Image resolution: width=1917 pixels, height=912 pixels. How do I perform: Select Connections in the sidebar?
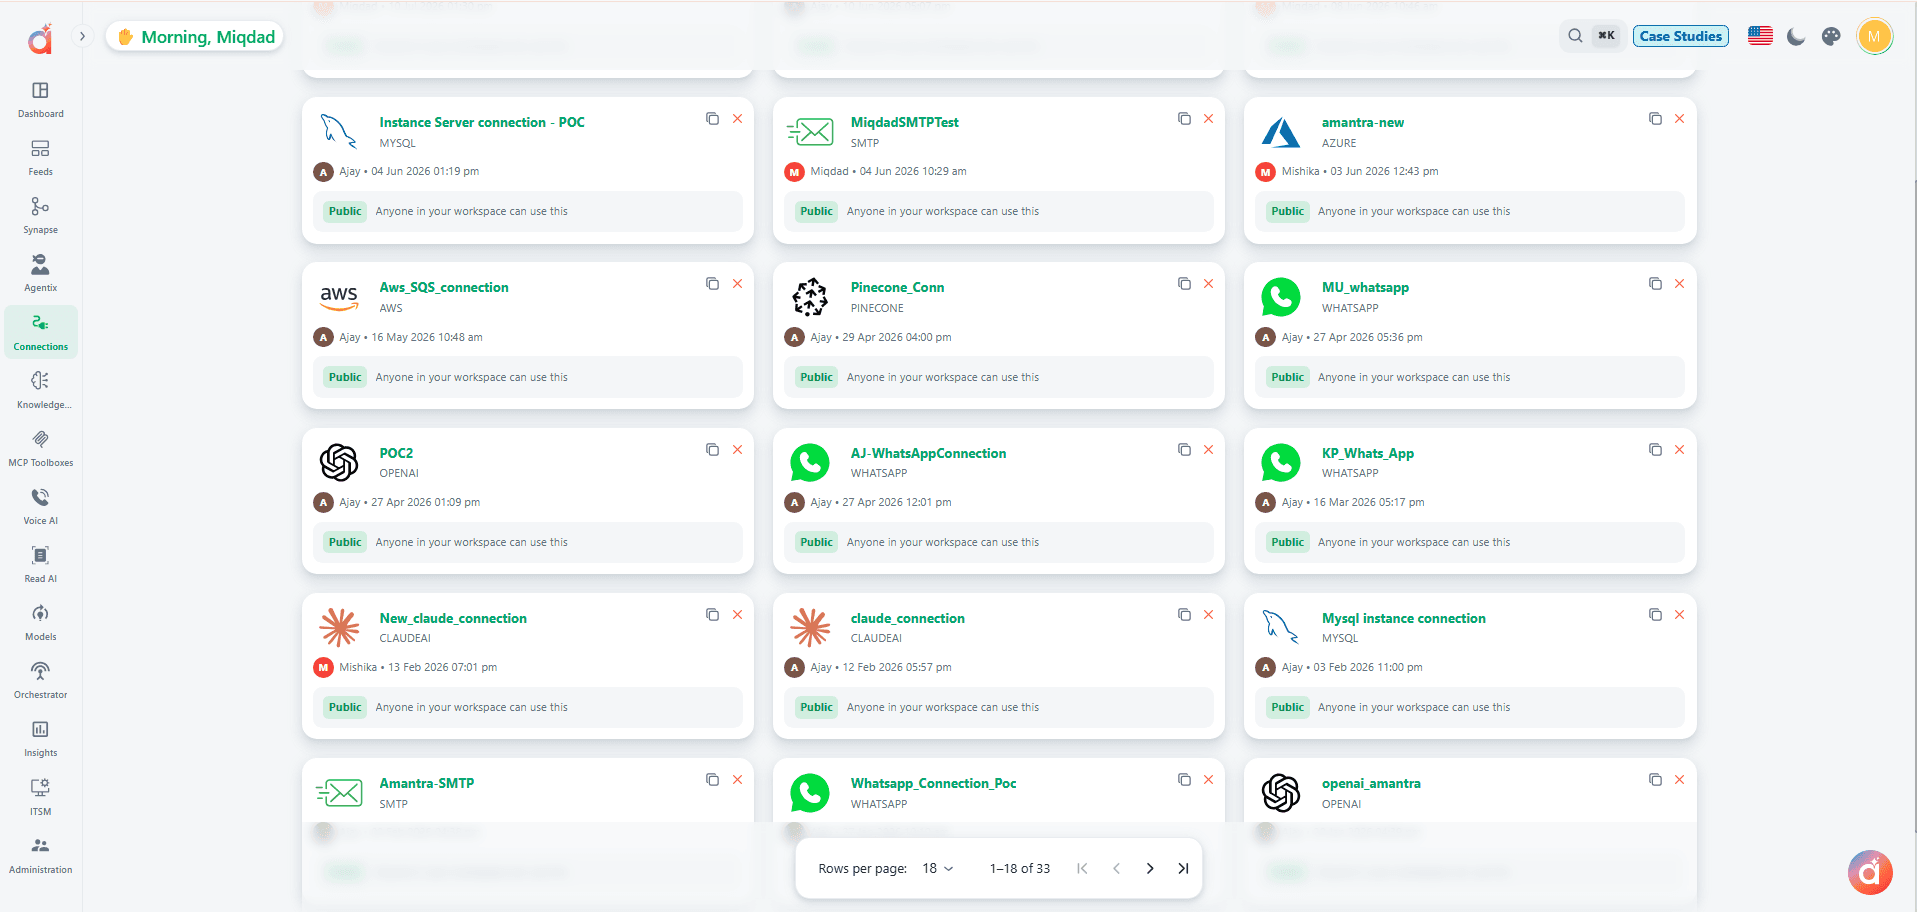tap(40, 332)
